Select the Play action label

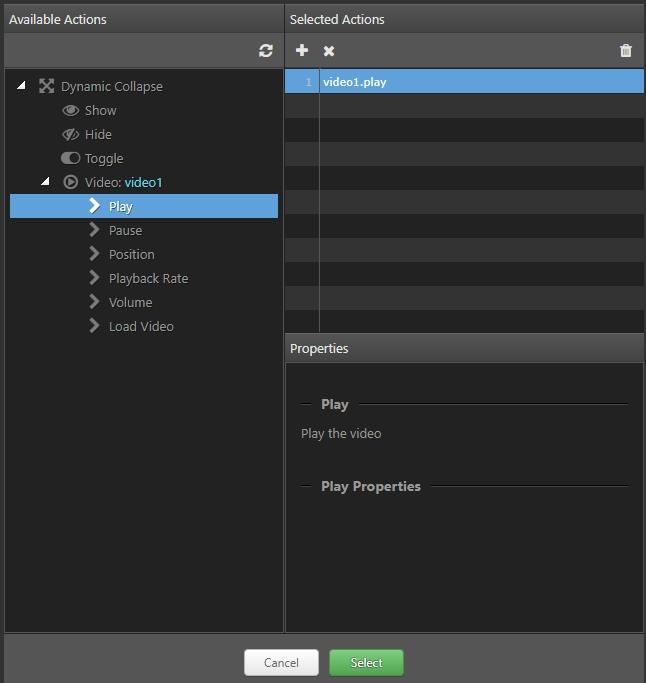[121, 206]
